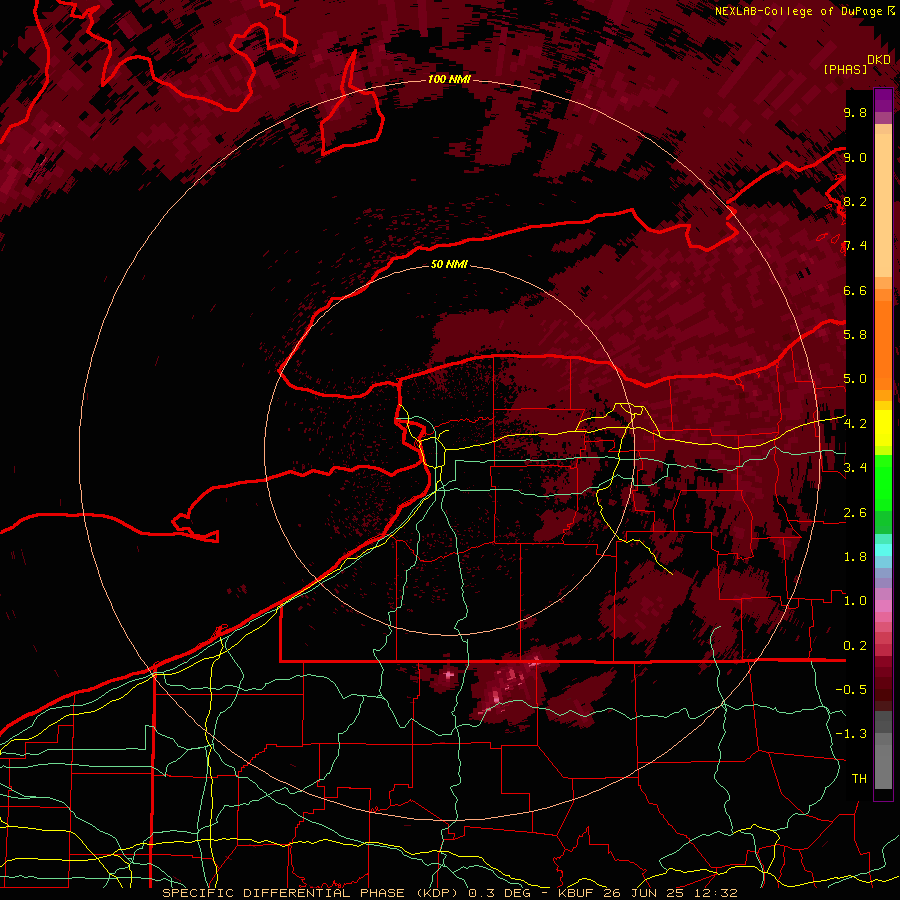The width and height of the screenshot is (900, 900).
Task: Select the 9.0 value on the color scale
Action: pos(855,157)
